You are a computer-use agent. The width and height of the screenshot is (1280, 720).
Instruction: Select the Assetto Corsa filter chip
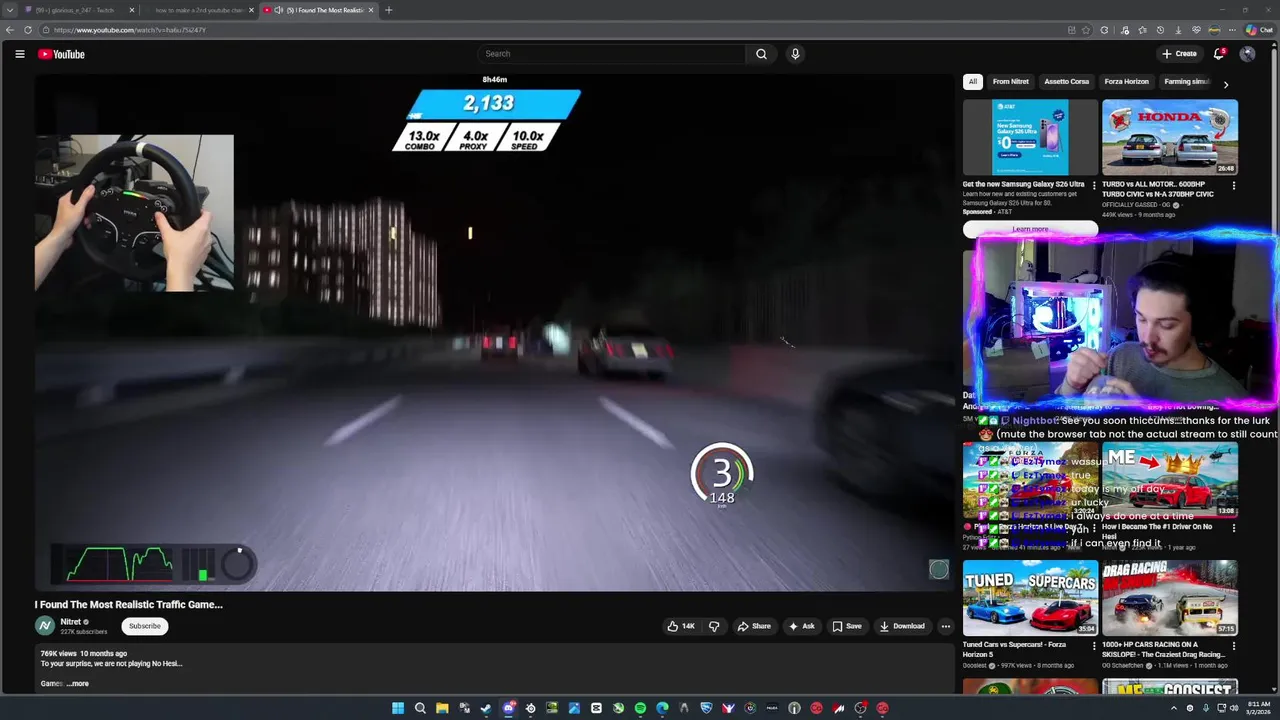pos(1066,82)
